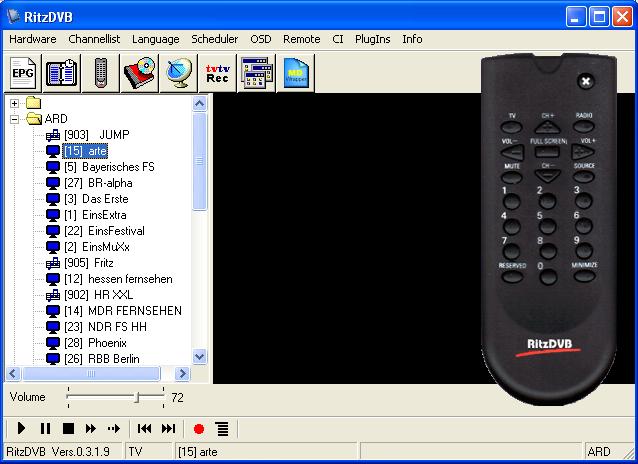The width and height of the screenshot is (638, 464).
Task: Click VOL- on the virtual remote
Action: point(512,153)
